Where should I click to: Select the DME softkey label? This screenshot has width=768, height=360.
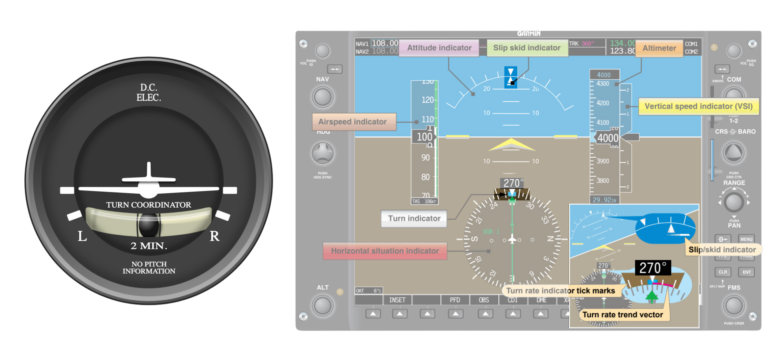pyautogui.click(x=541, y=300)
